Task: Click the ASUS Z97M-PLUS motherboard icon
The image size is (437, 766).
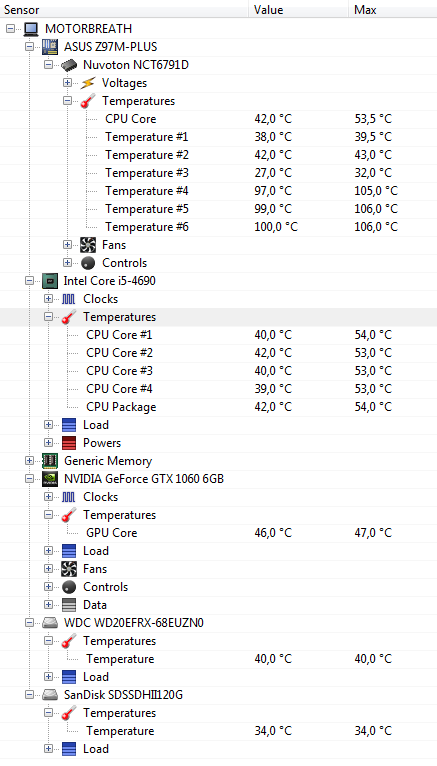Action: coord(50,47)
